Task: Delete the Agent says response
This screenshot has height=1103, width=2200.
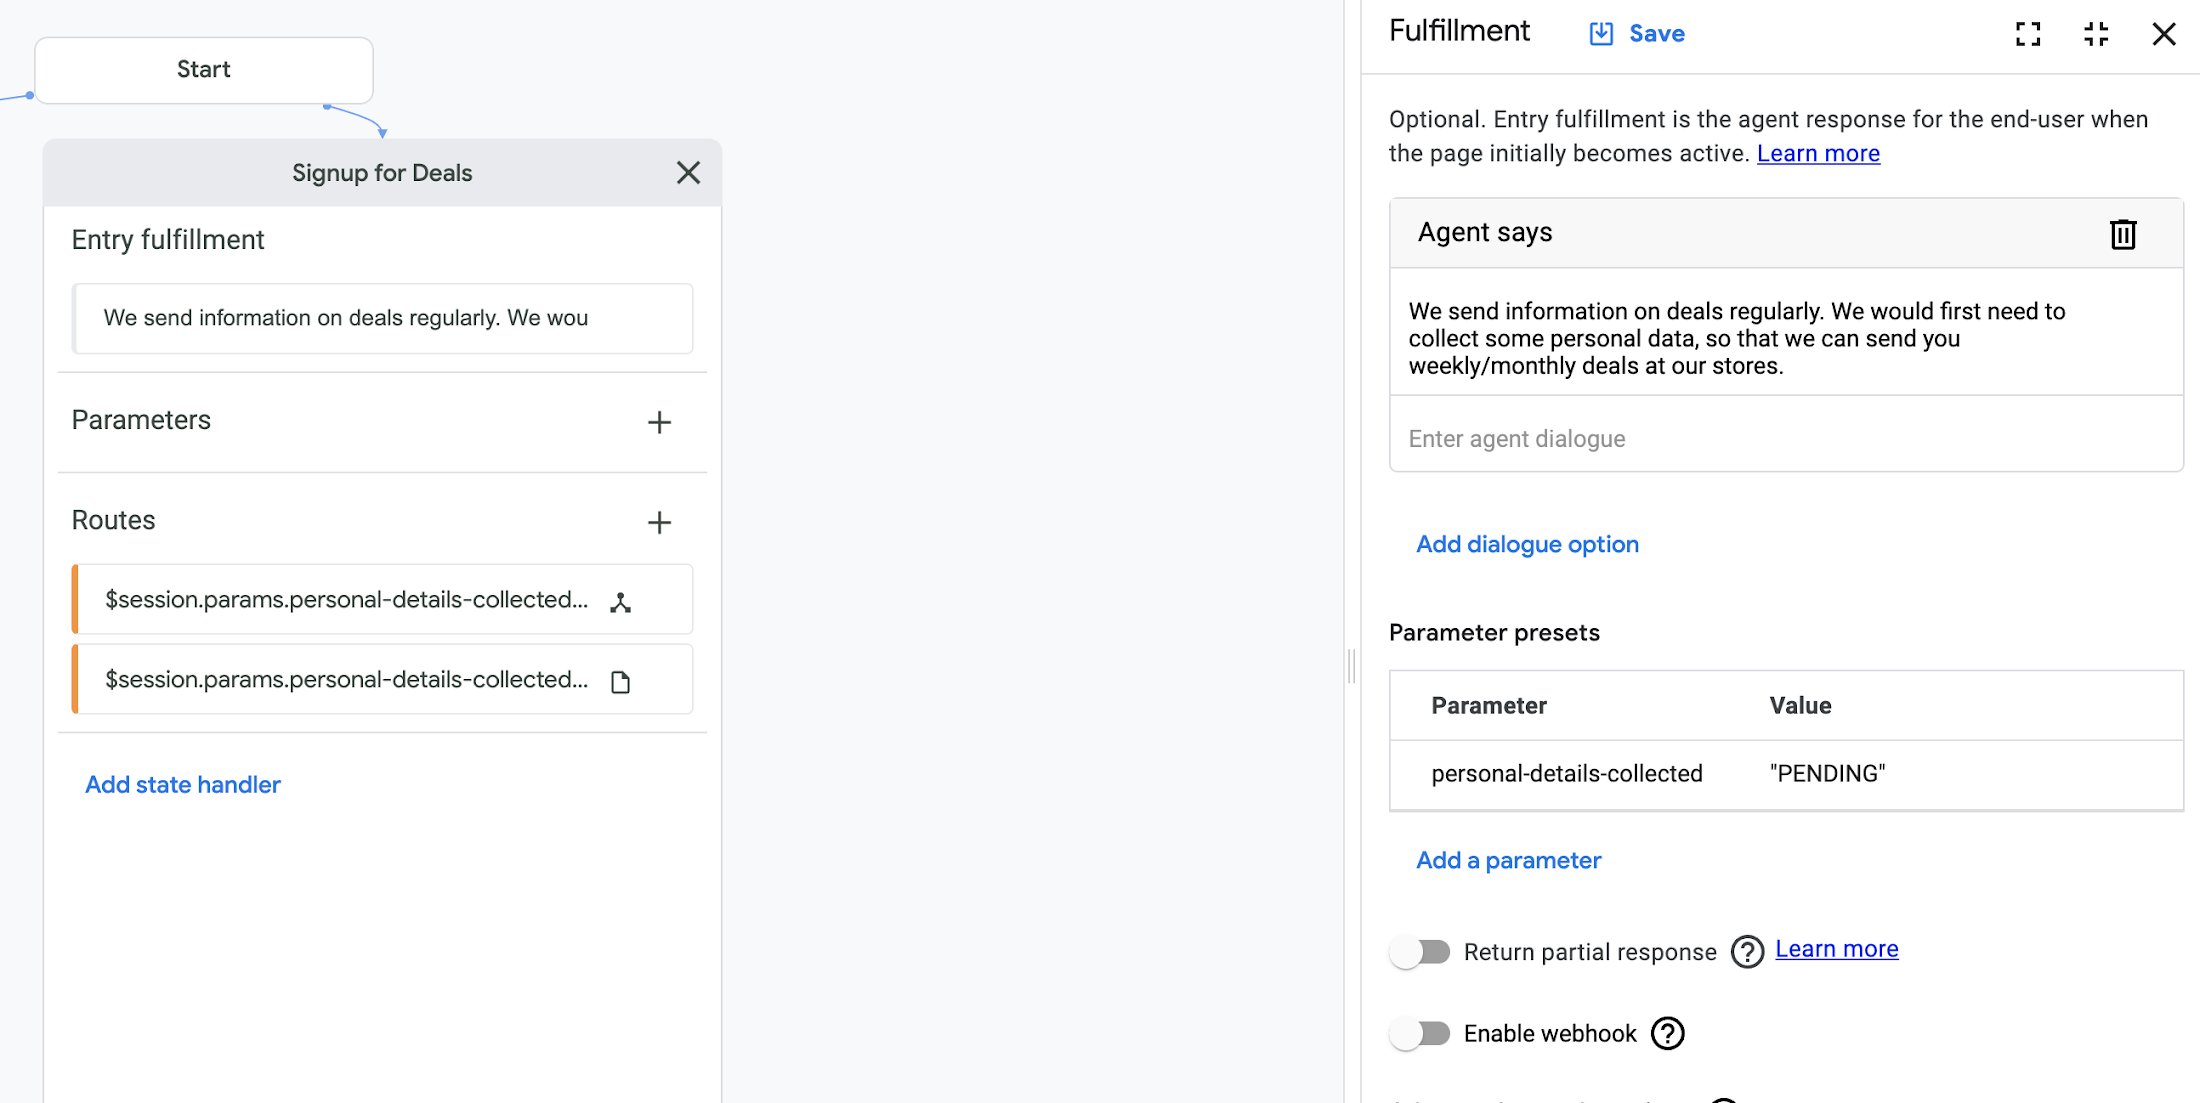Action: 2123,234
